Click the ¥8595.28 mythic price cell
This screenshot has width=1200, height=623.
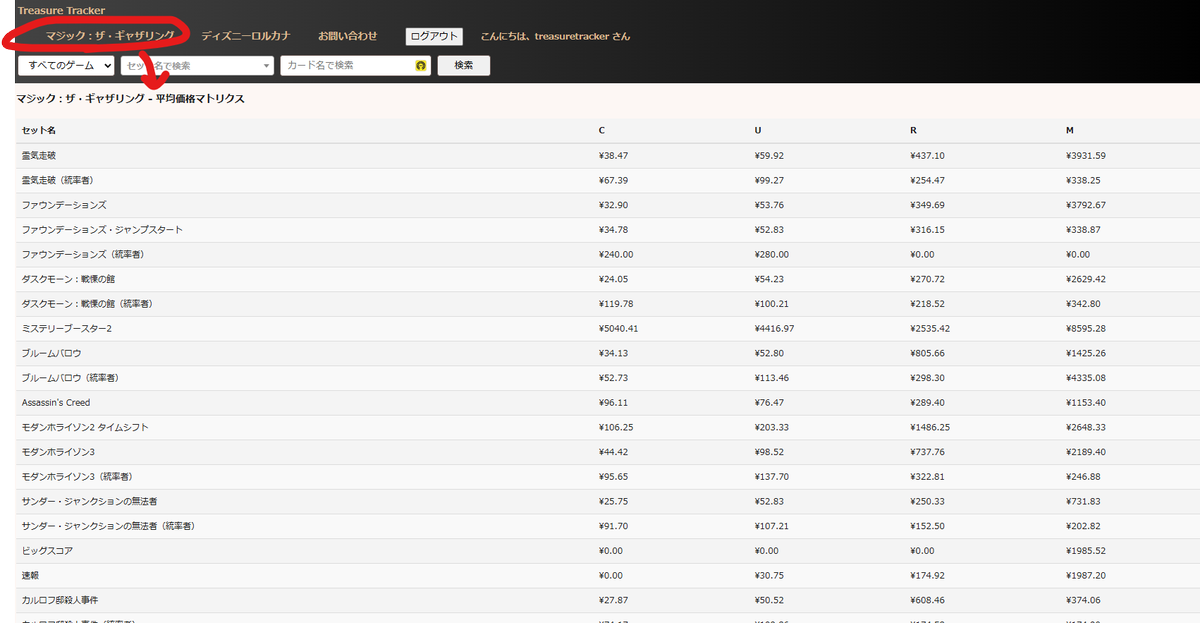(1086, 329)
